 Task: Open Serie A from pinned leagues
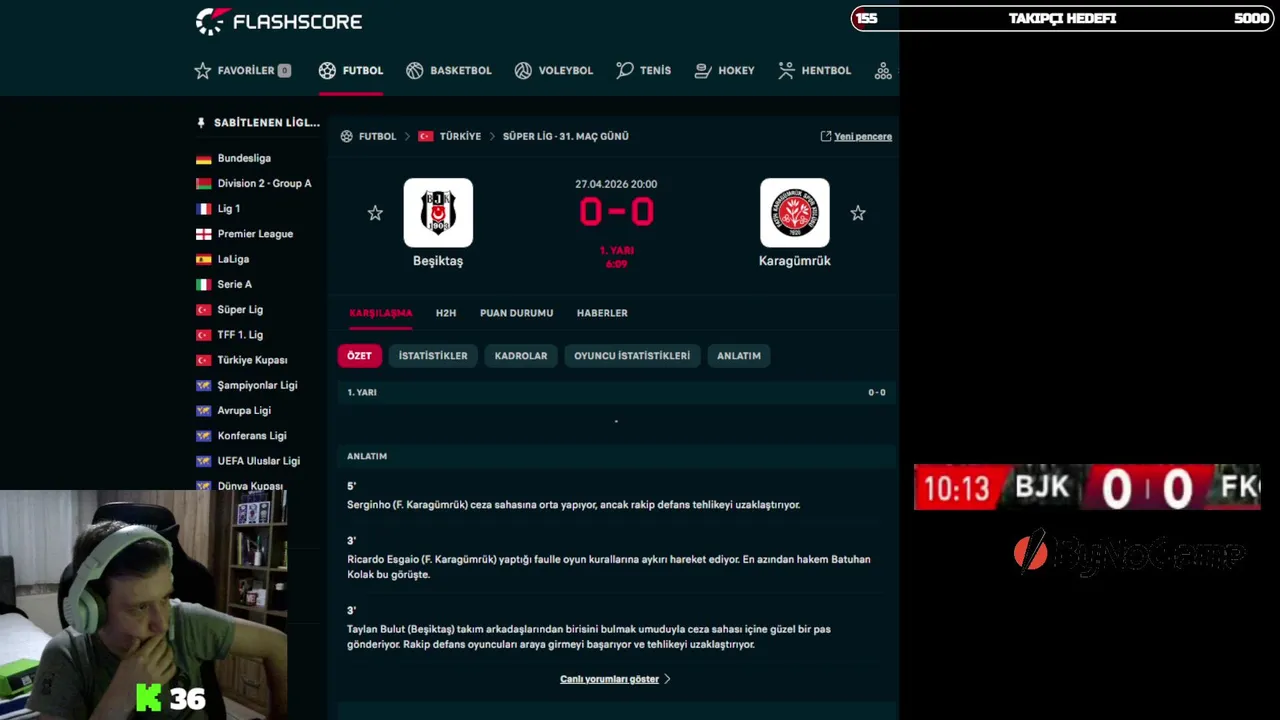(x=224, y=284)
